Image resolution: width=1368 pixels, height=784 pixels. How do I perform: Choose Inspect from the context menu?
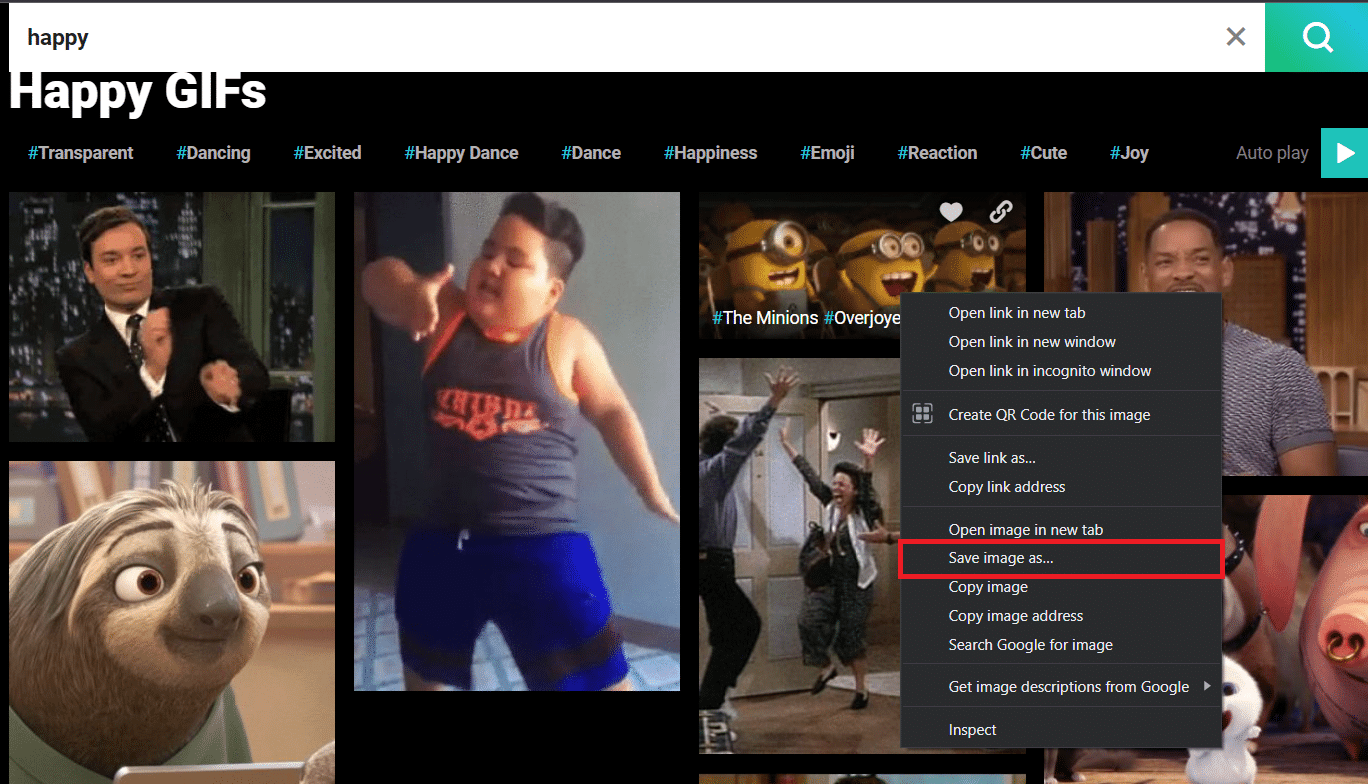[972, 730]
